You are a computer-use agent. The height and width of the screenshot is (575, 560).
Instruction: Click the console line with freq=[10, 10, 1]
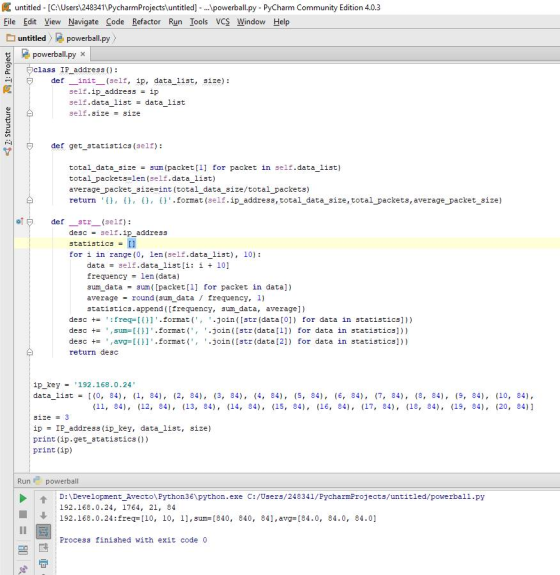pos(218,519)
